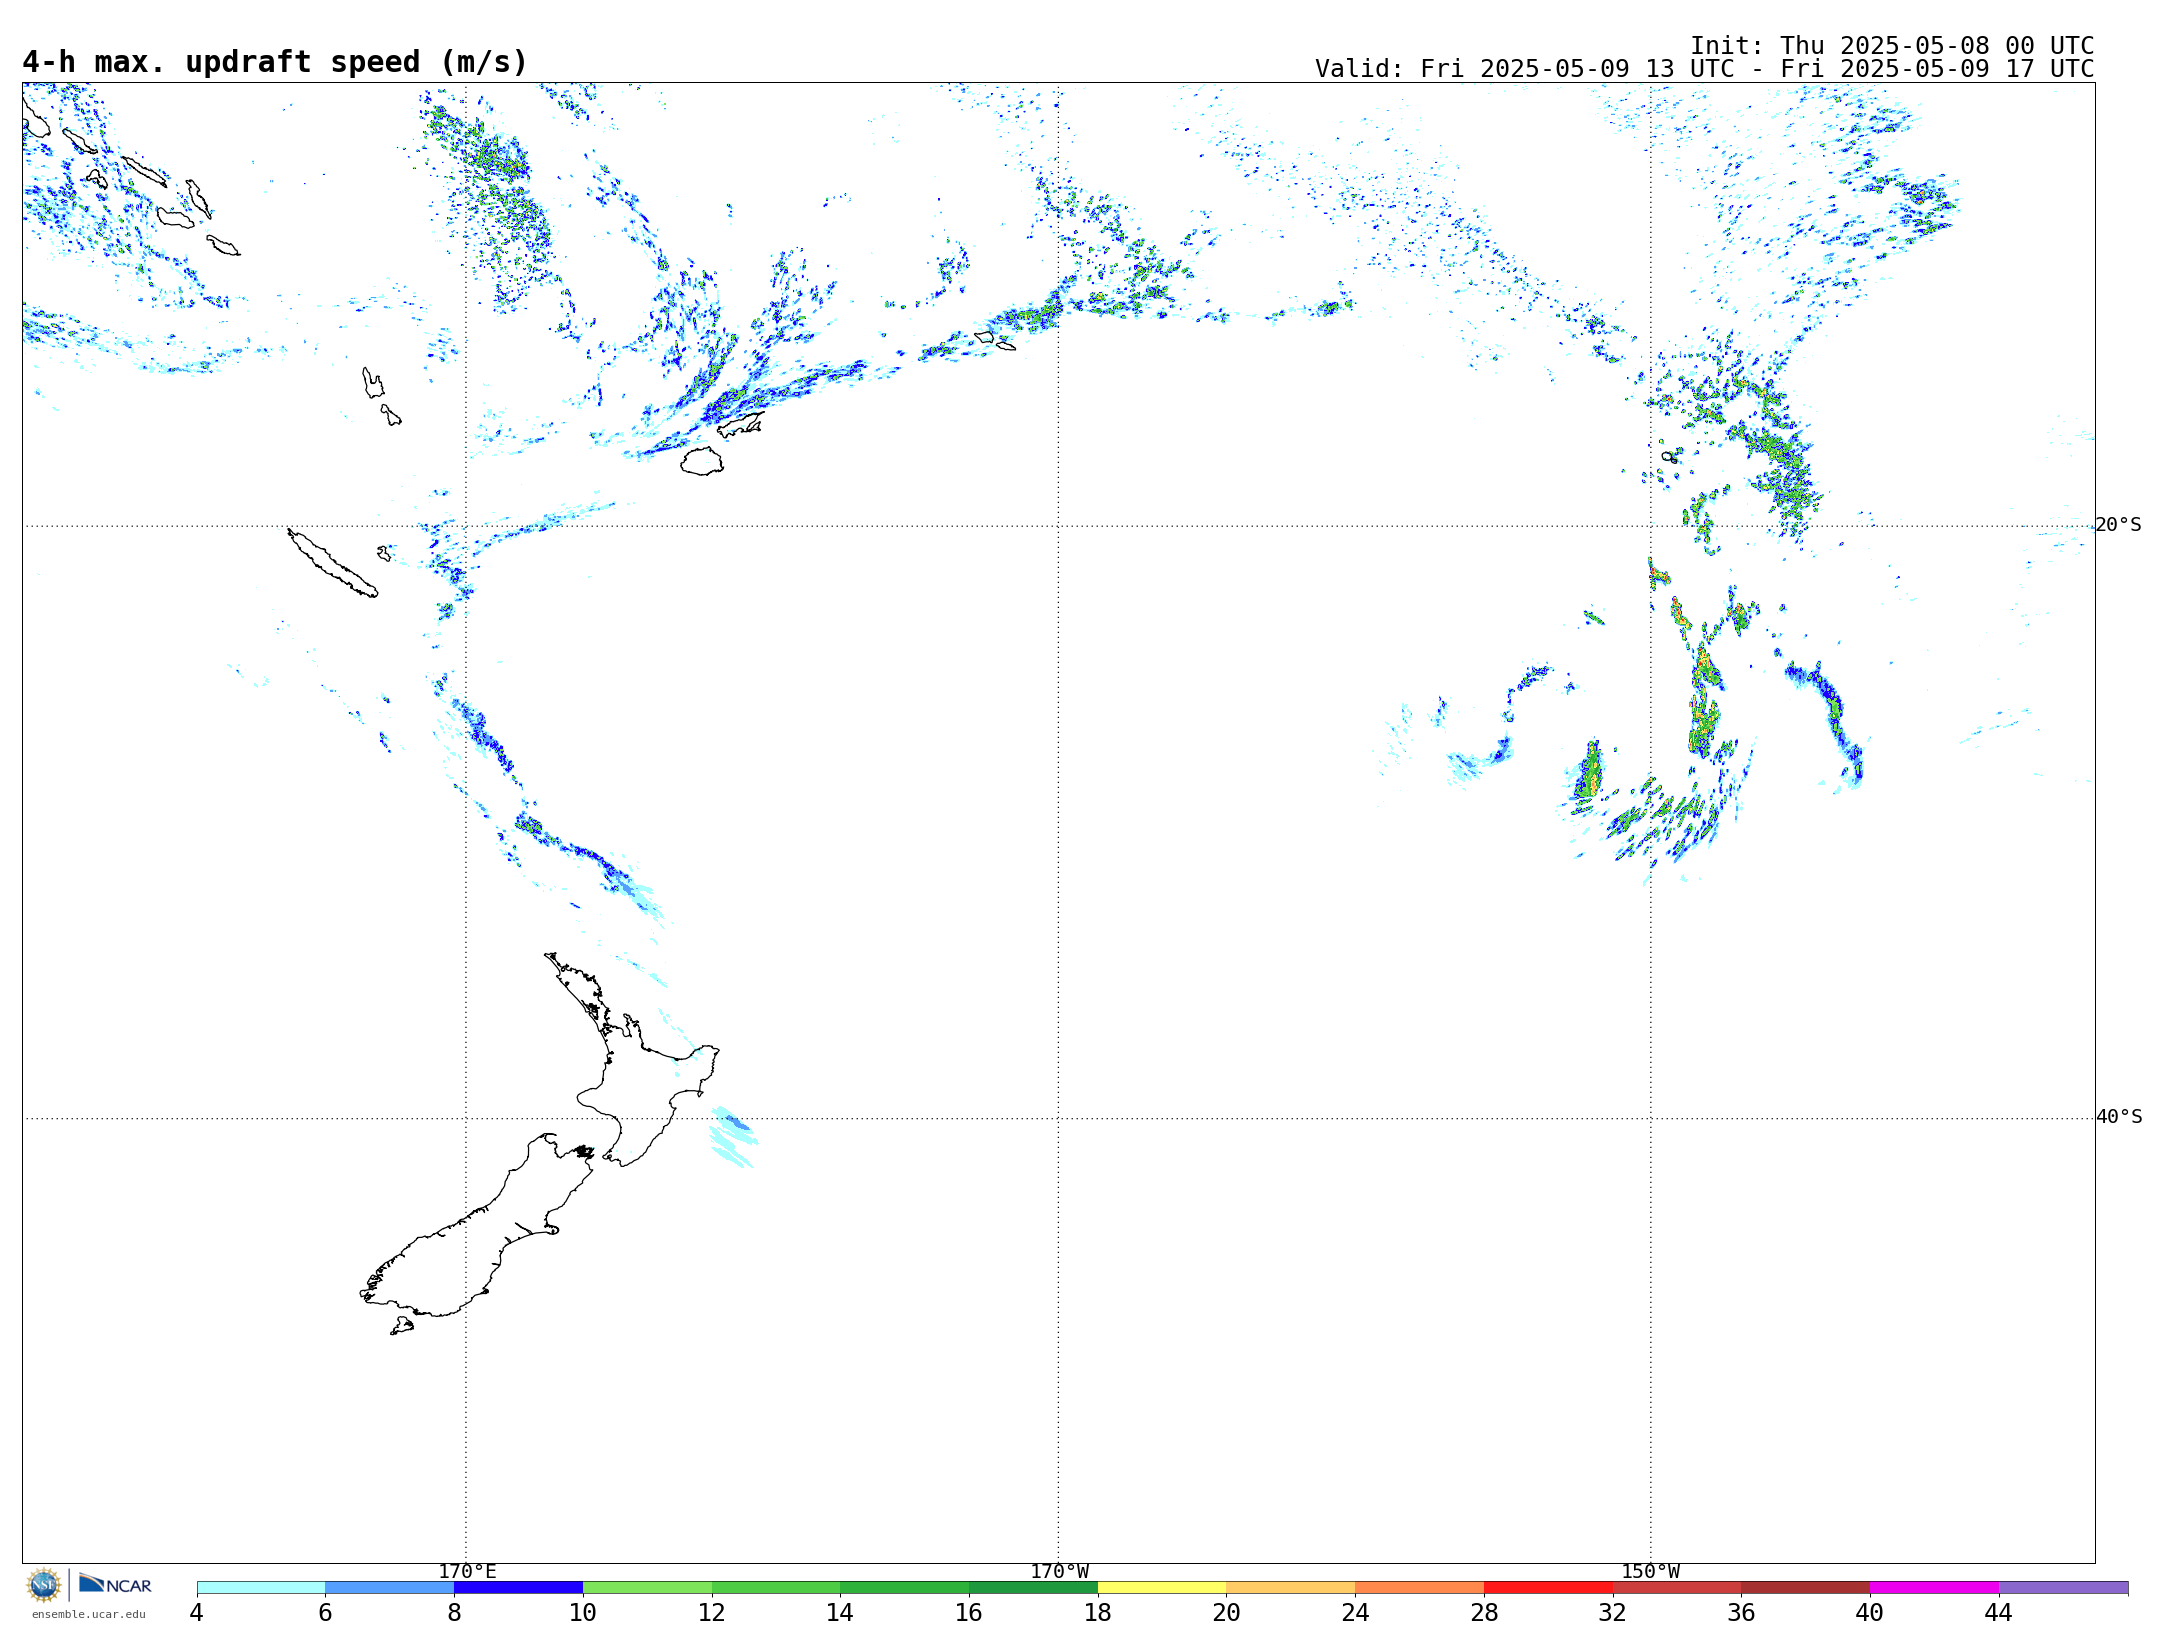Click the colorbar tick label '18'

[1098, 1613]
